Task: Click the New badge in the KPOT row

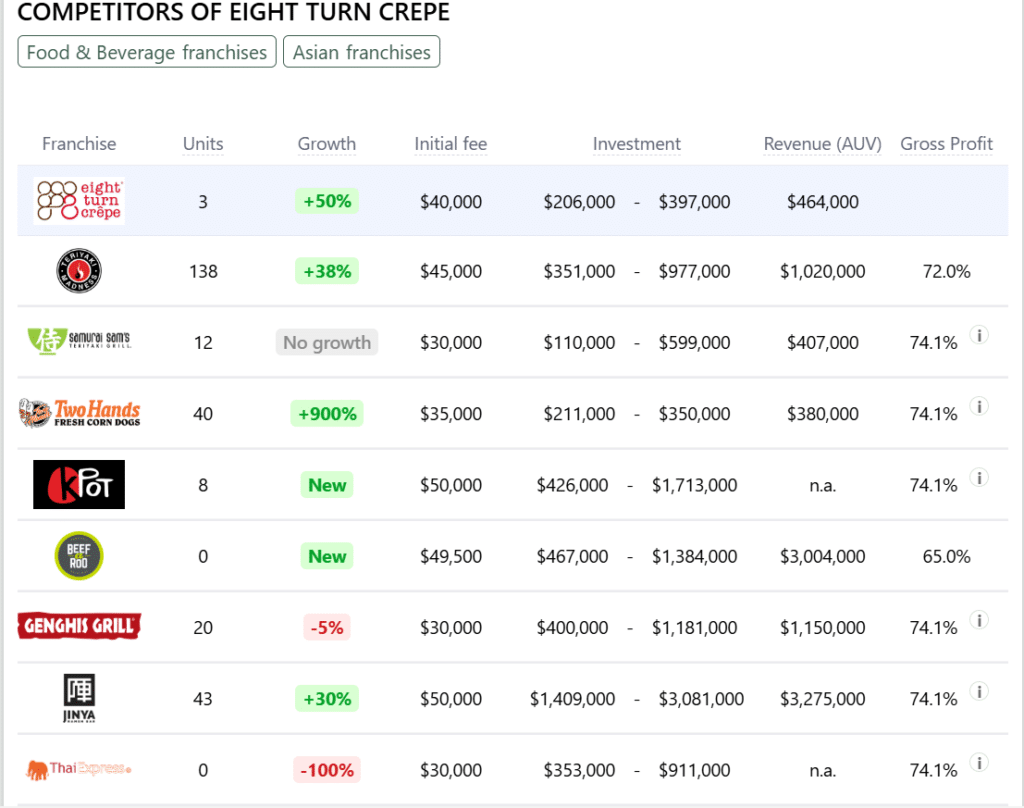Action: click(x=327, y=485)
